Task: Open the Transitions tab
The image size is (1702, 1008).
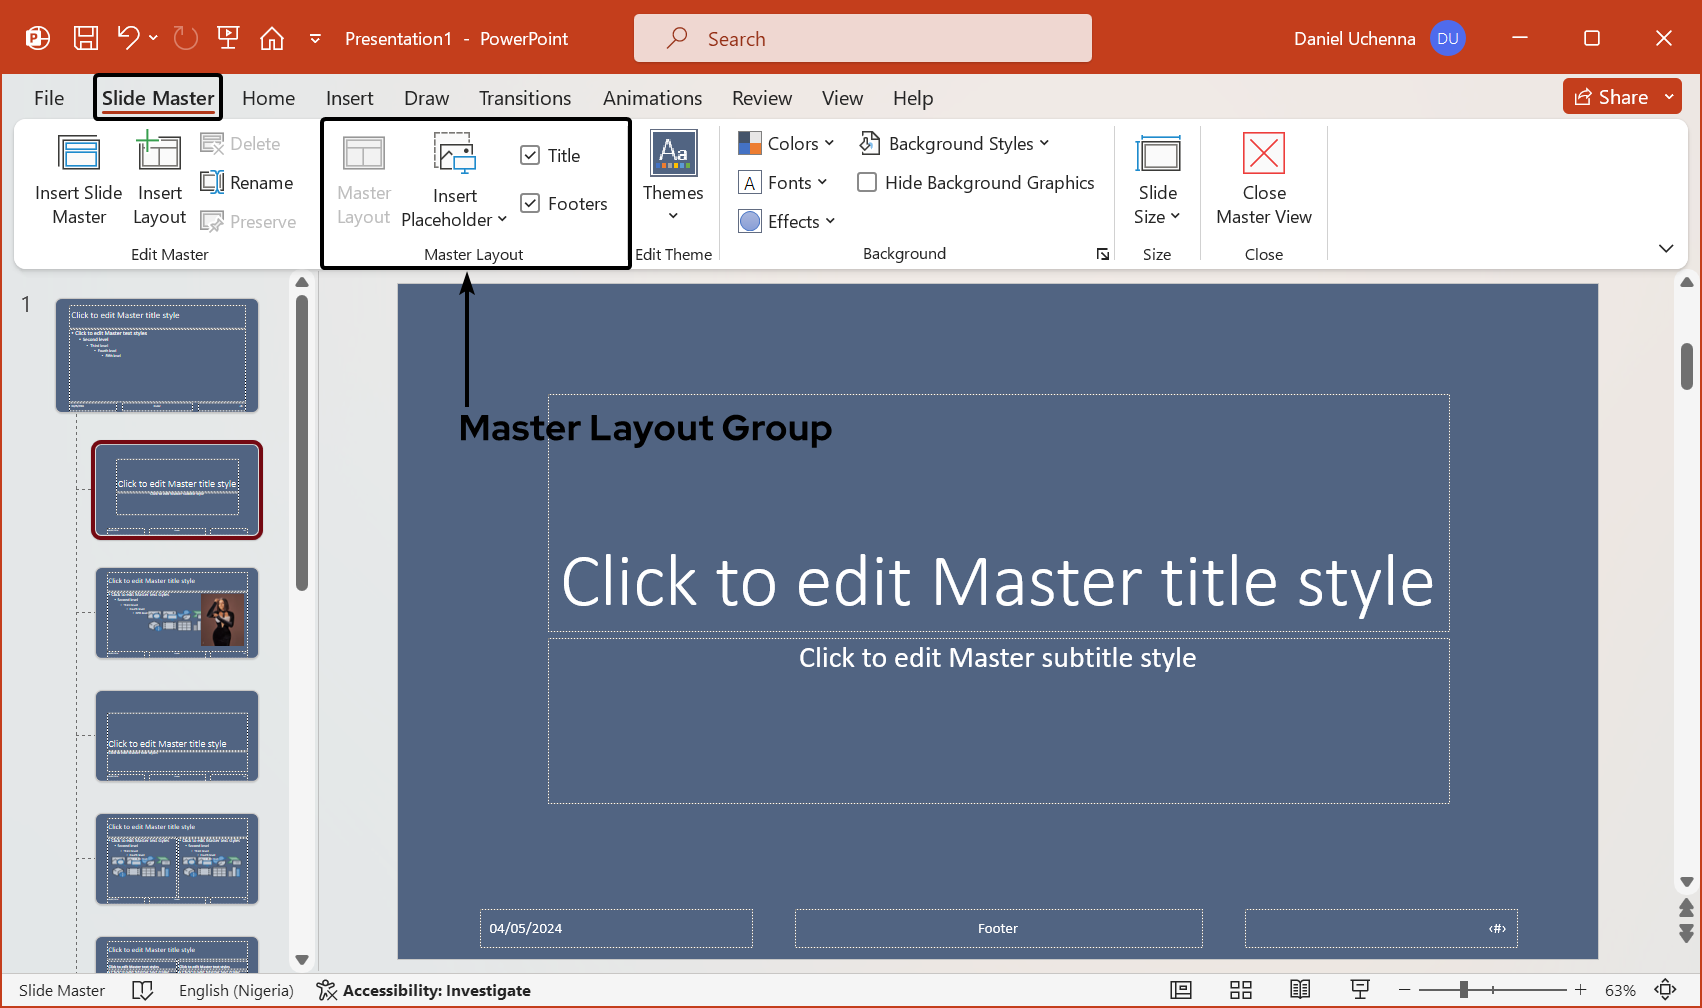Action: pos(524,98)
